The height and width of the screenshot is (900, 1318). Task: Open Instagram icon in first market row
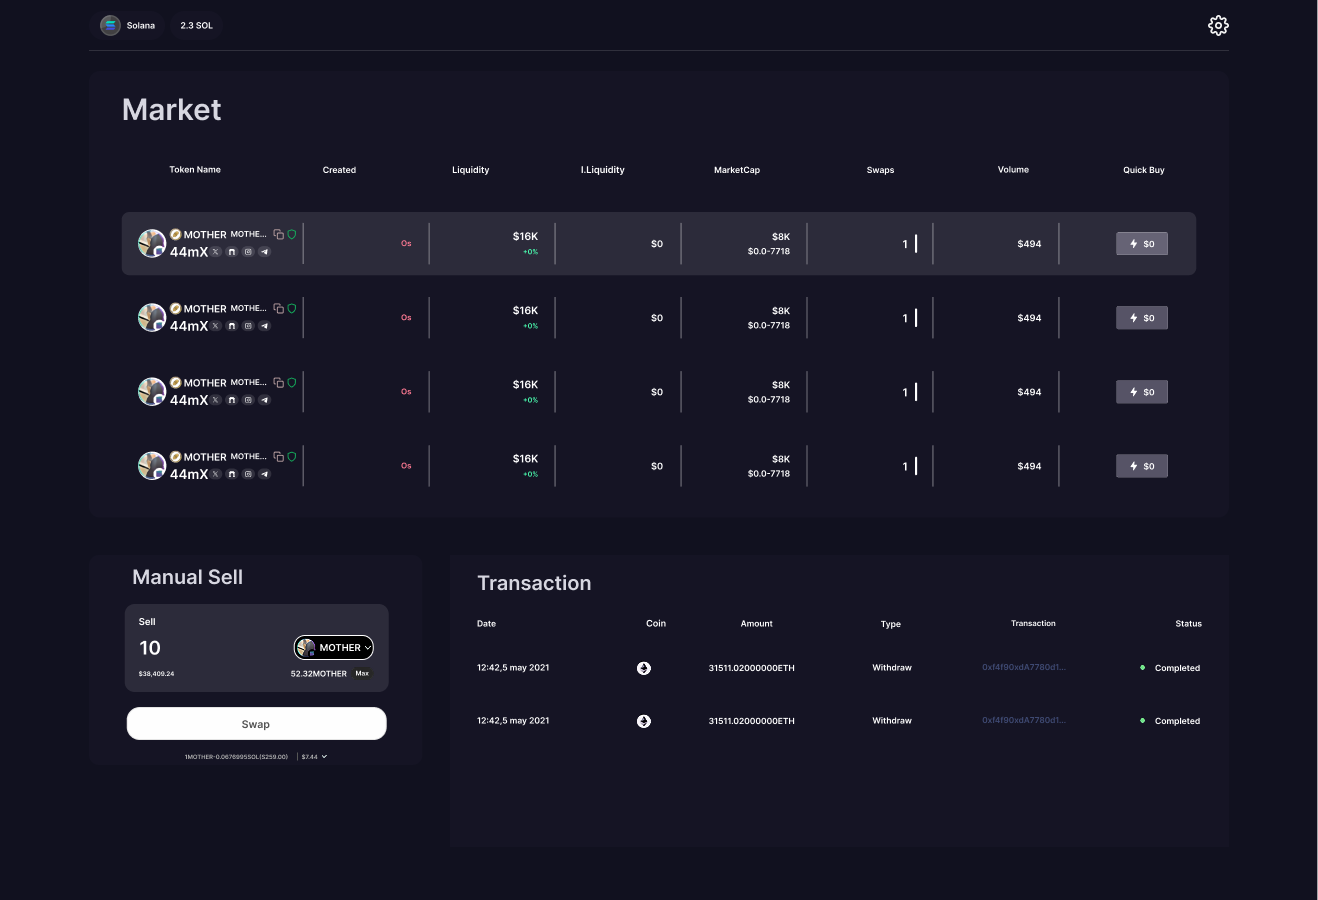tap(248, 252)
